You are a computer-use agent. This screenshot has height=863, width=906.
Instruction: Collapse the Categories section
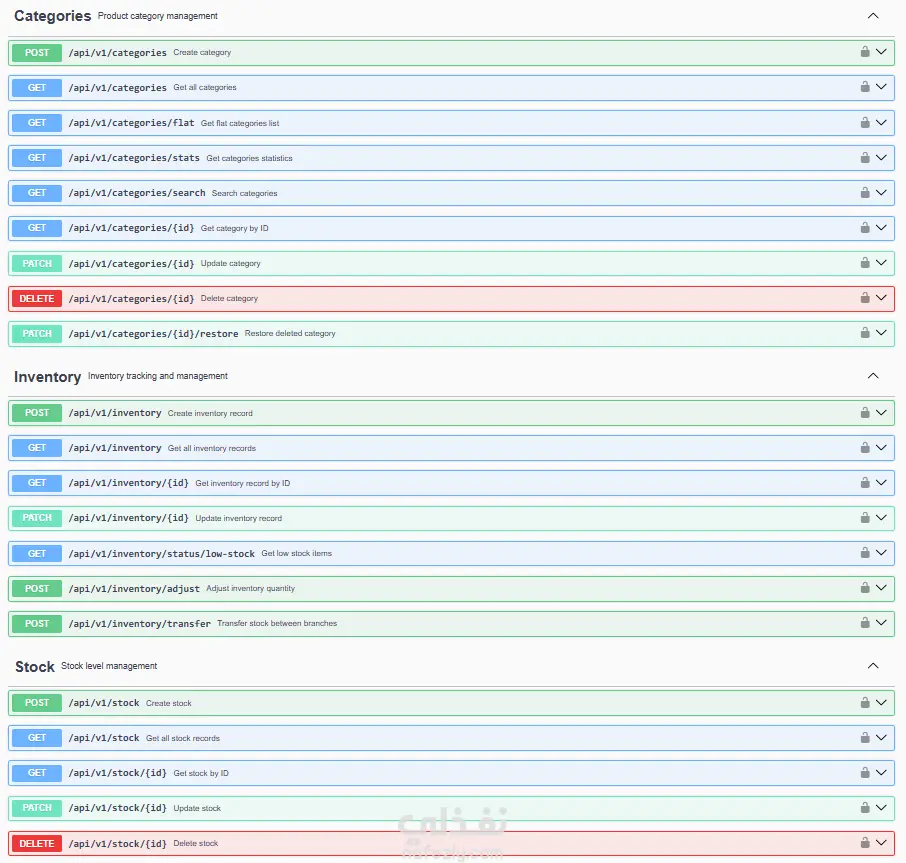pos(873,16)
